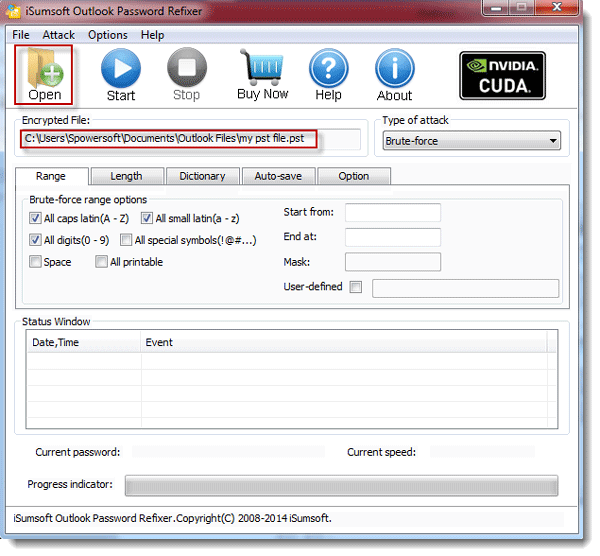Open the Options menu

click(x=108, y=35)
